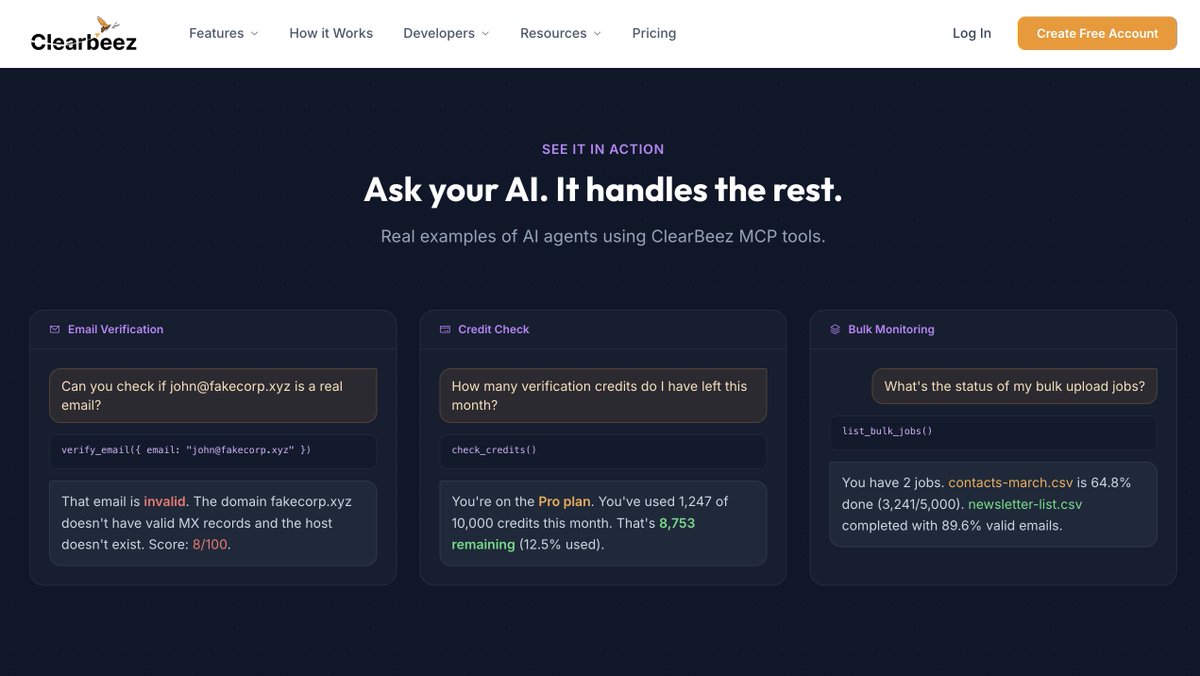
Task: Click the red 'invalid' word
Action: coord(165,501)
